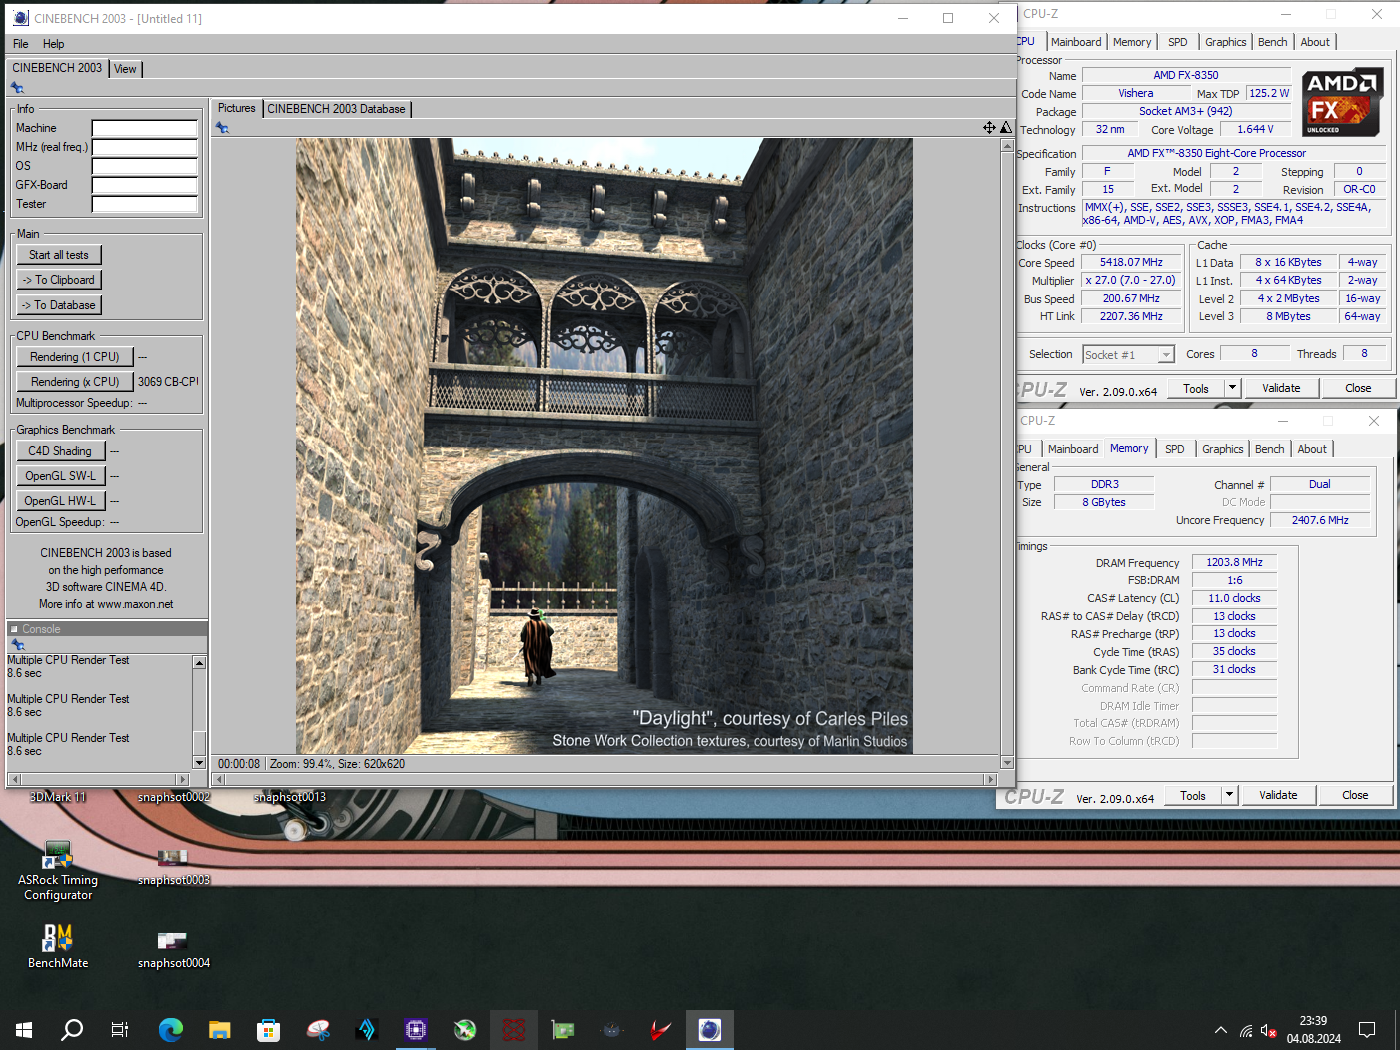Click Validate in the lower CPU-Z window
1400x1050 pixels.
1278,795
